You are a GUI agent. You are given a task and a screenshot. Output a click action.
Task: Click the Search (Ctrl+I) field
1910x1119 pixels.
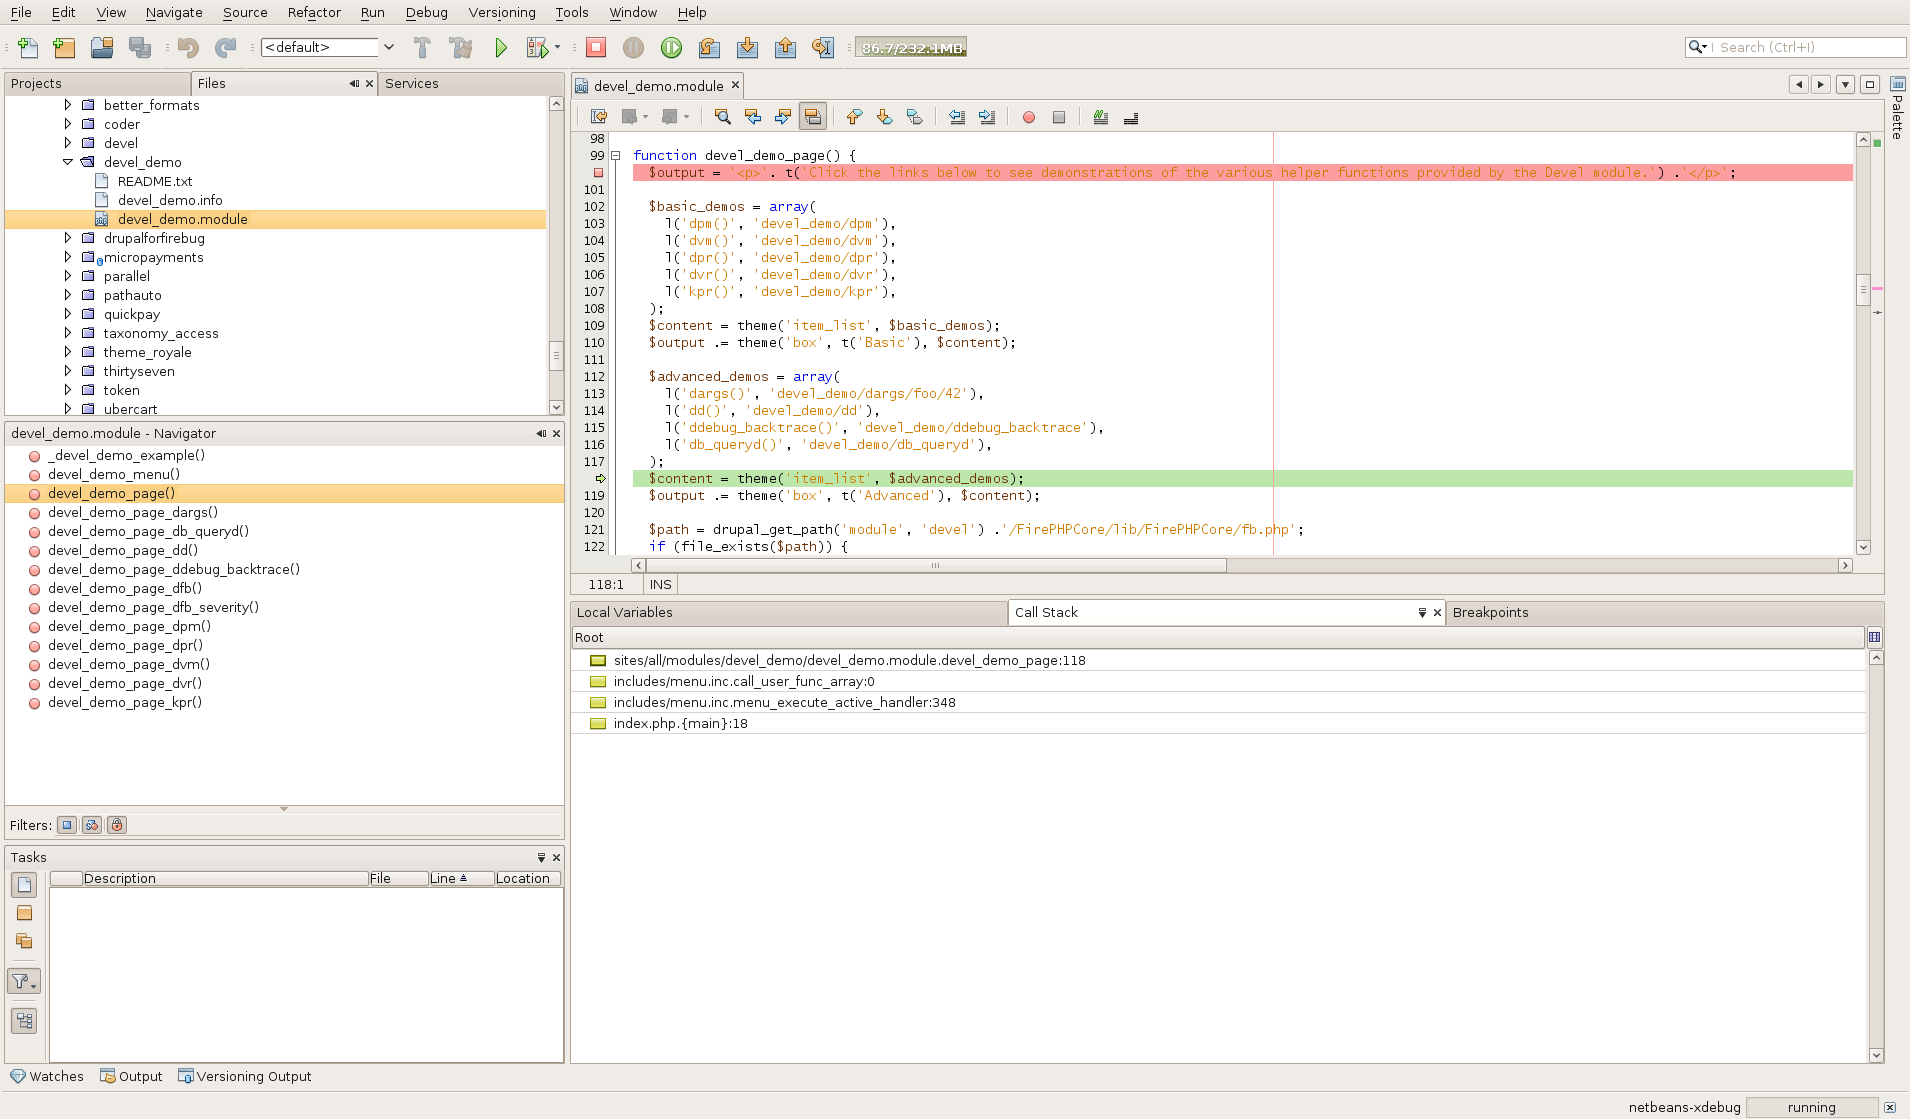(1795, 47)
